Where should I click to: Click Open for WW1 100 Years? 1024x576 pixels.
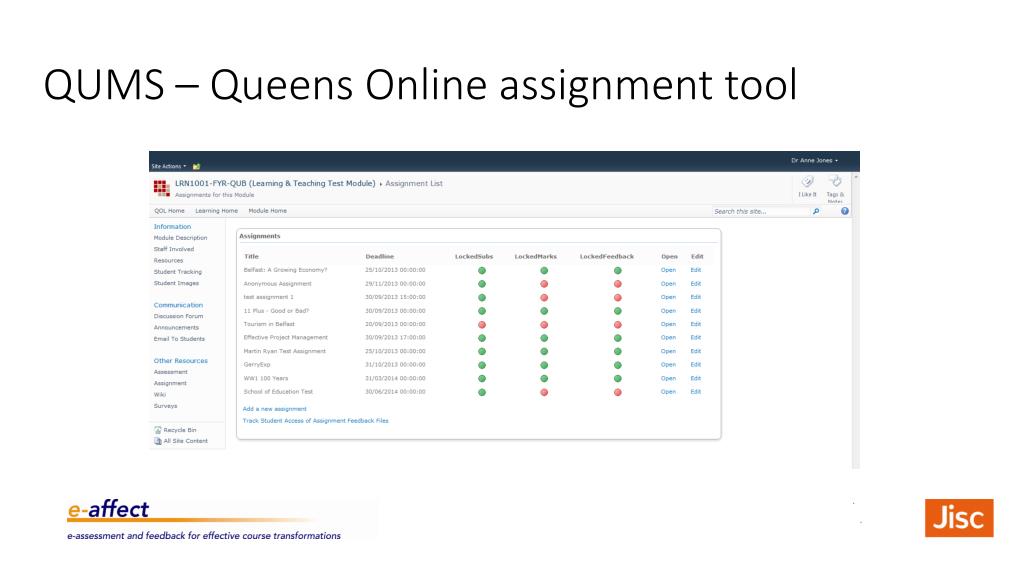(x=668, y=378)
